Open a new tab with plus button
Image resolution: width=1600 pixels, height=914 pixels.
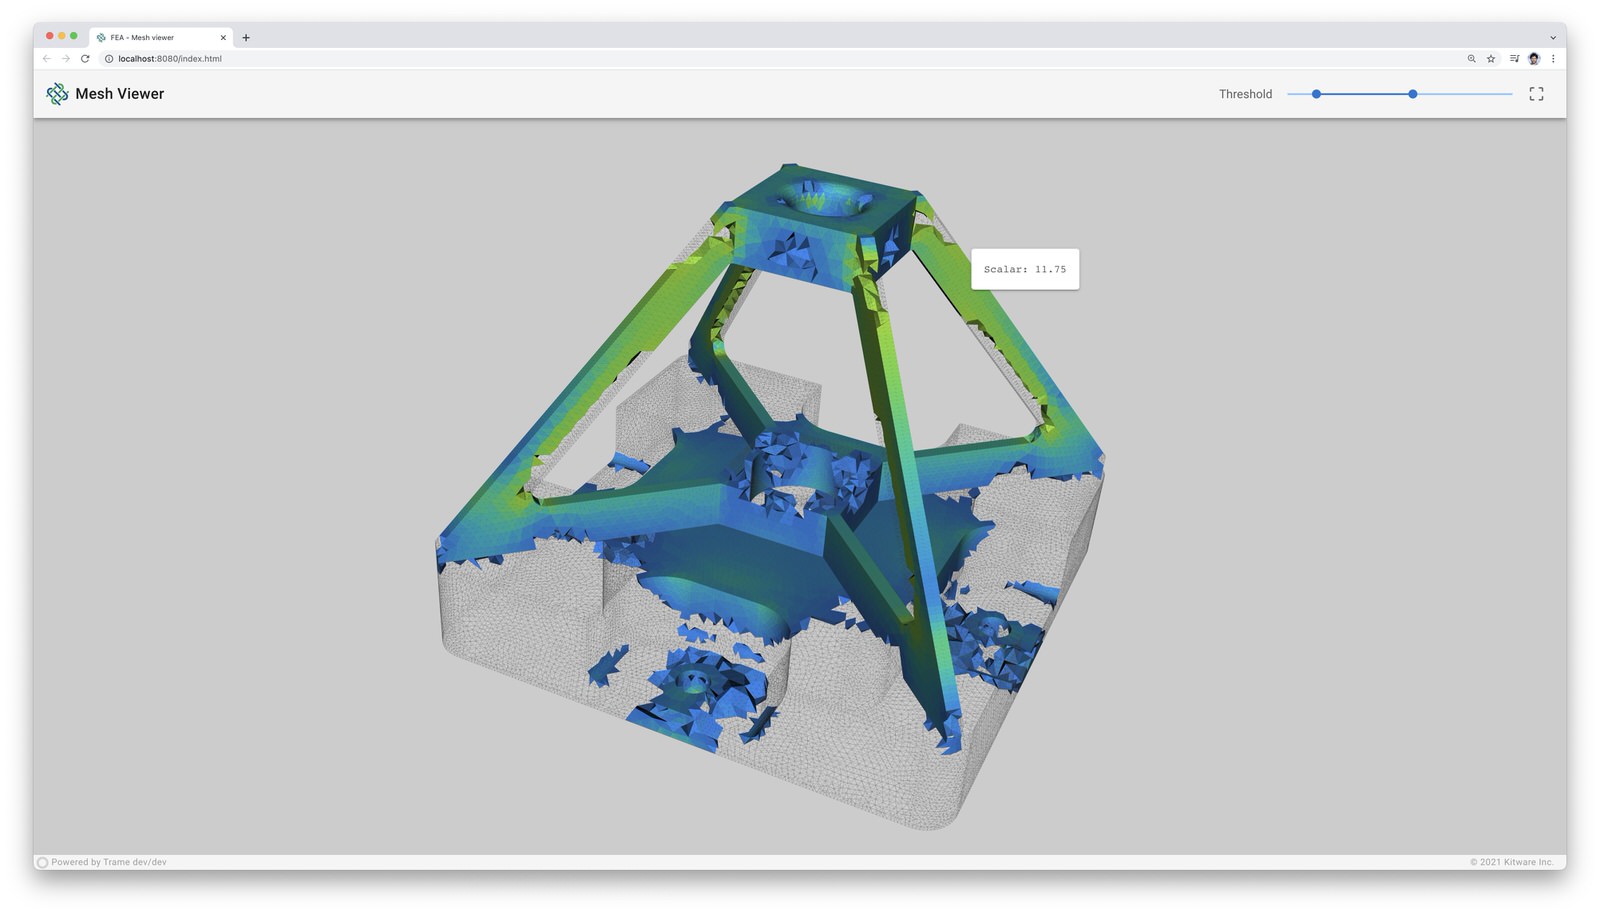coord(246,38)
